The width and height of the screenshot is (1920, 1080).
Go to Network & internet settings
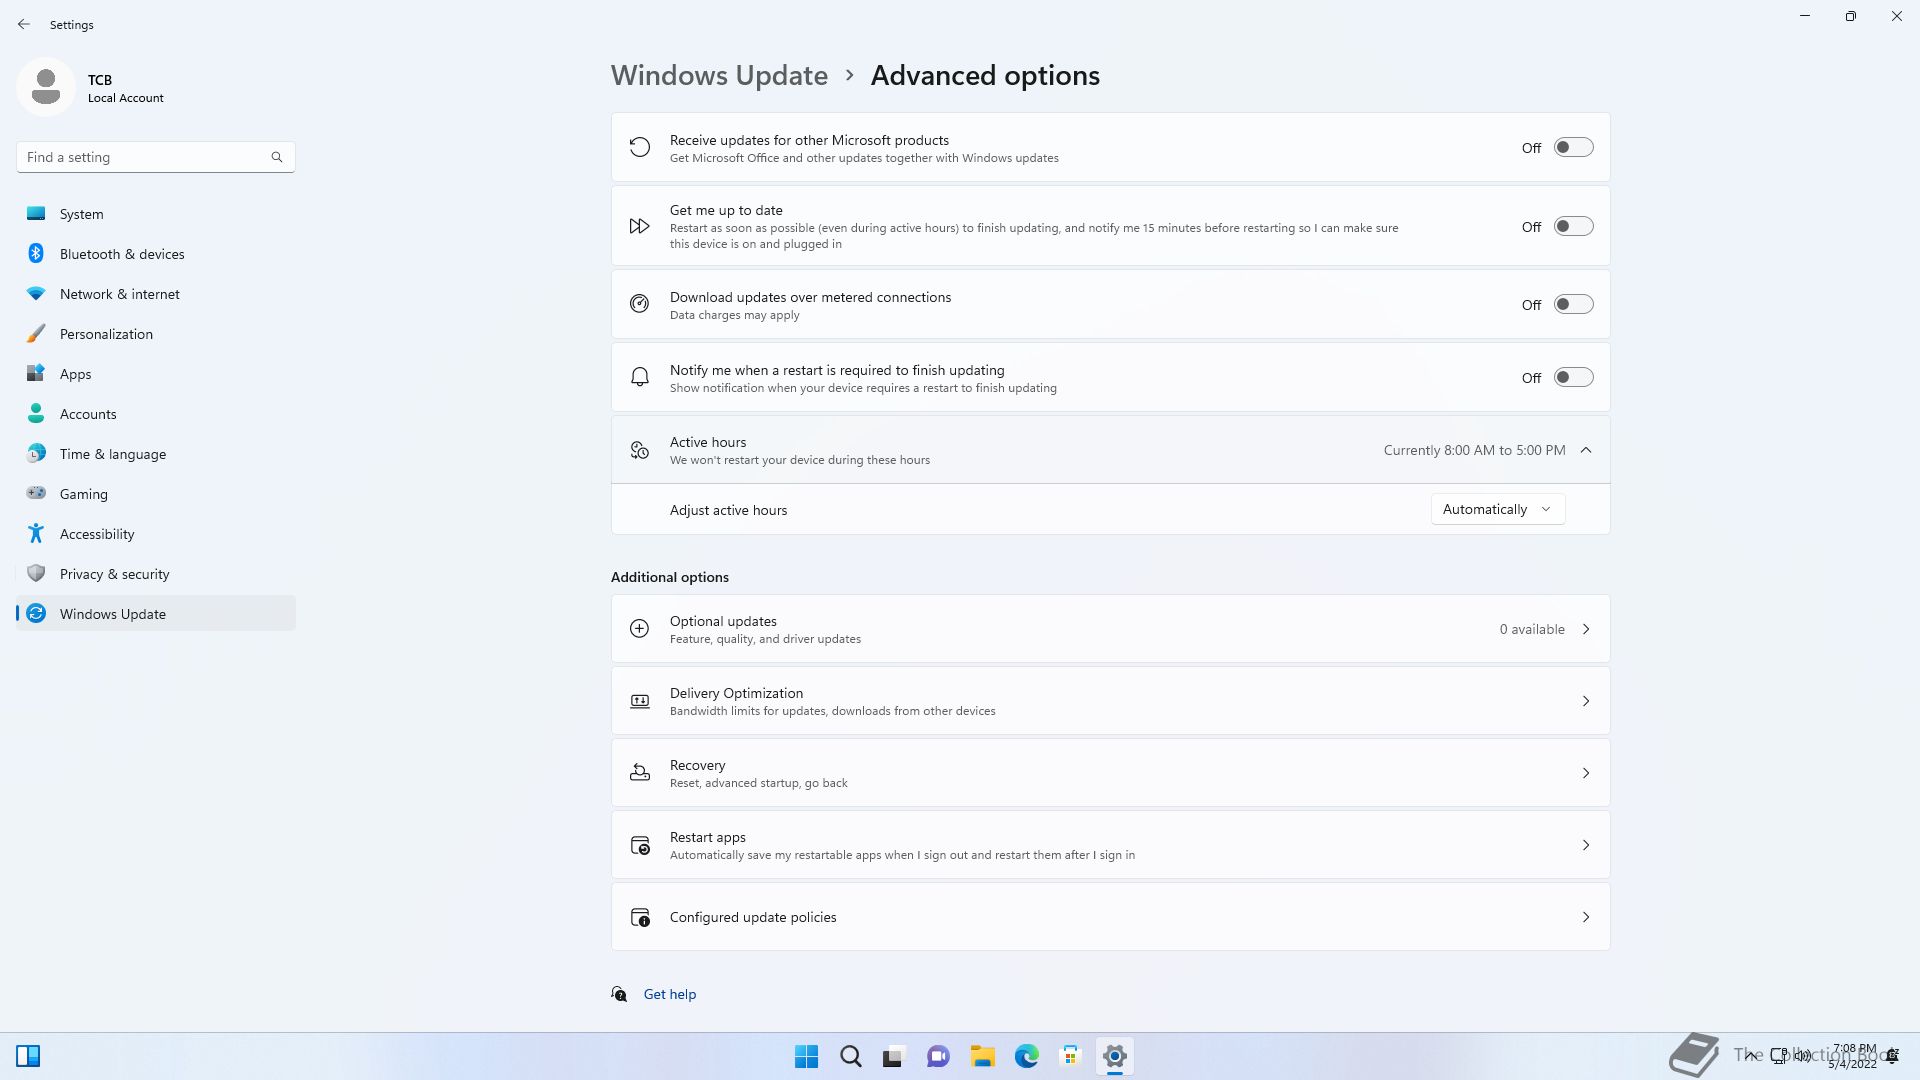pos(156,293)
